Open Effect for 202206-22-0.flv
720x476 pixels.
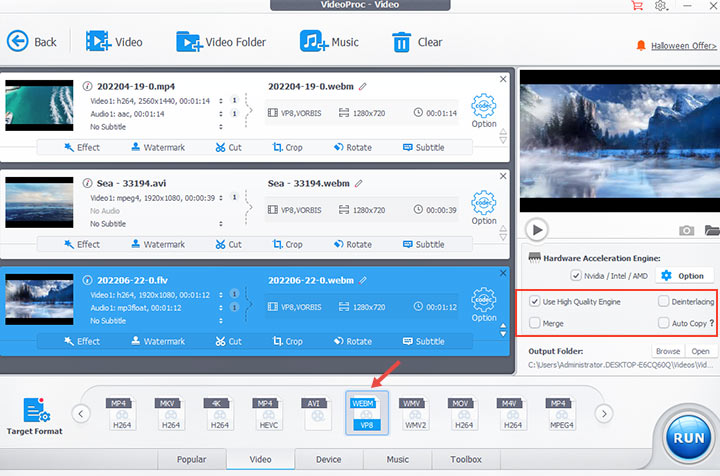pos(82,341)
